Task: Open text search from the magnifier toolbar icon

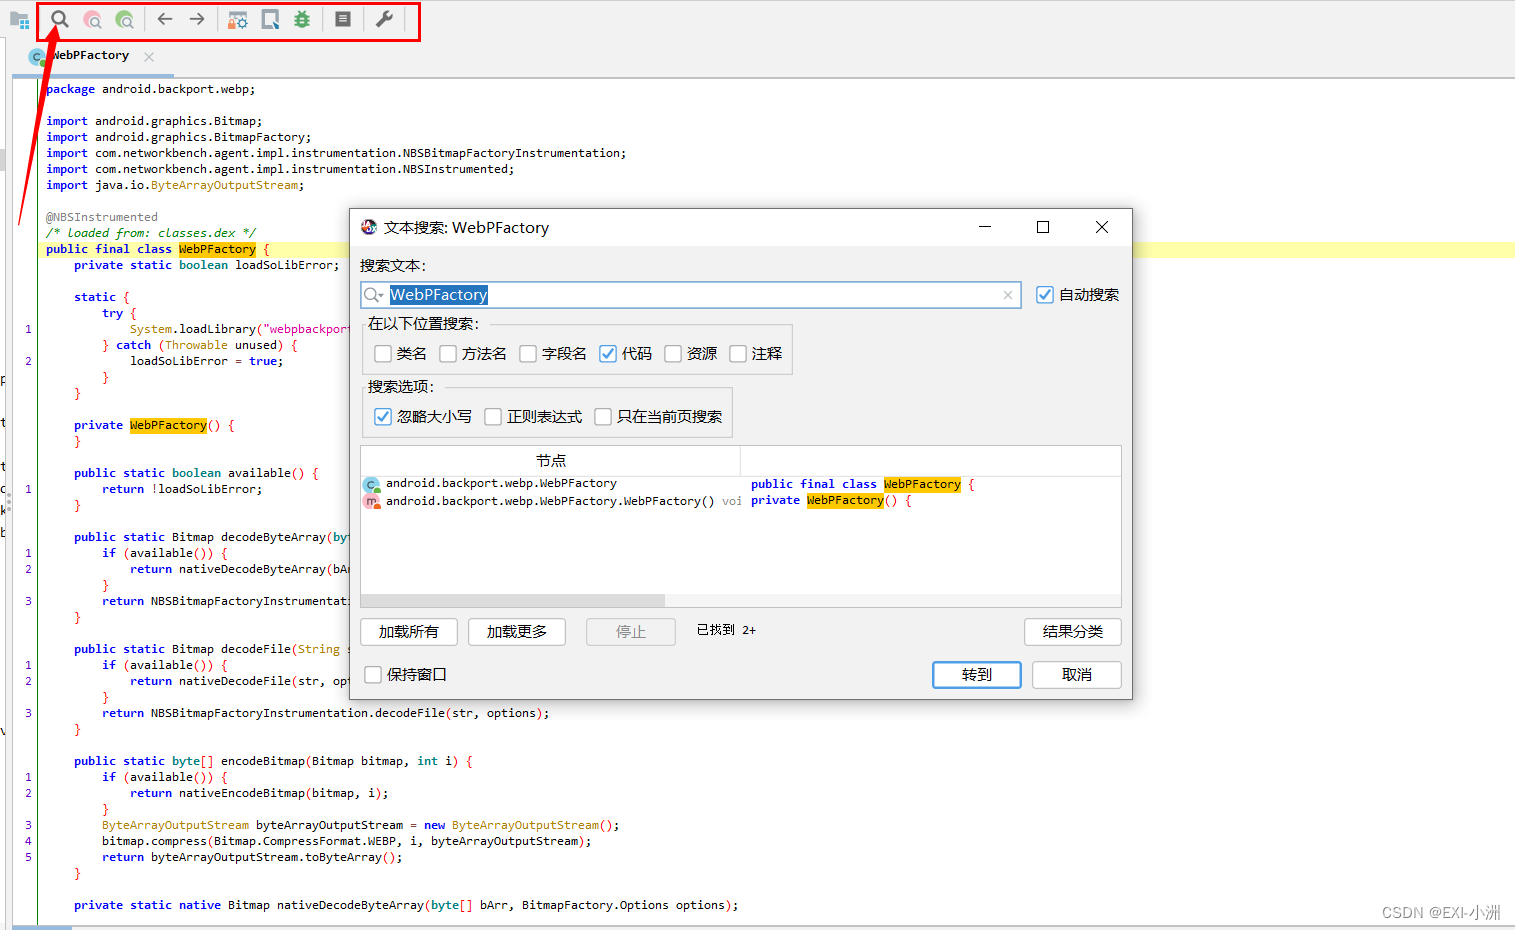Action: 60,19
